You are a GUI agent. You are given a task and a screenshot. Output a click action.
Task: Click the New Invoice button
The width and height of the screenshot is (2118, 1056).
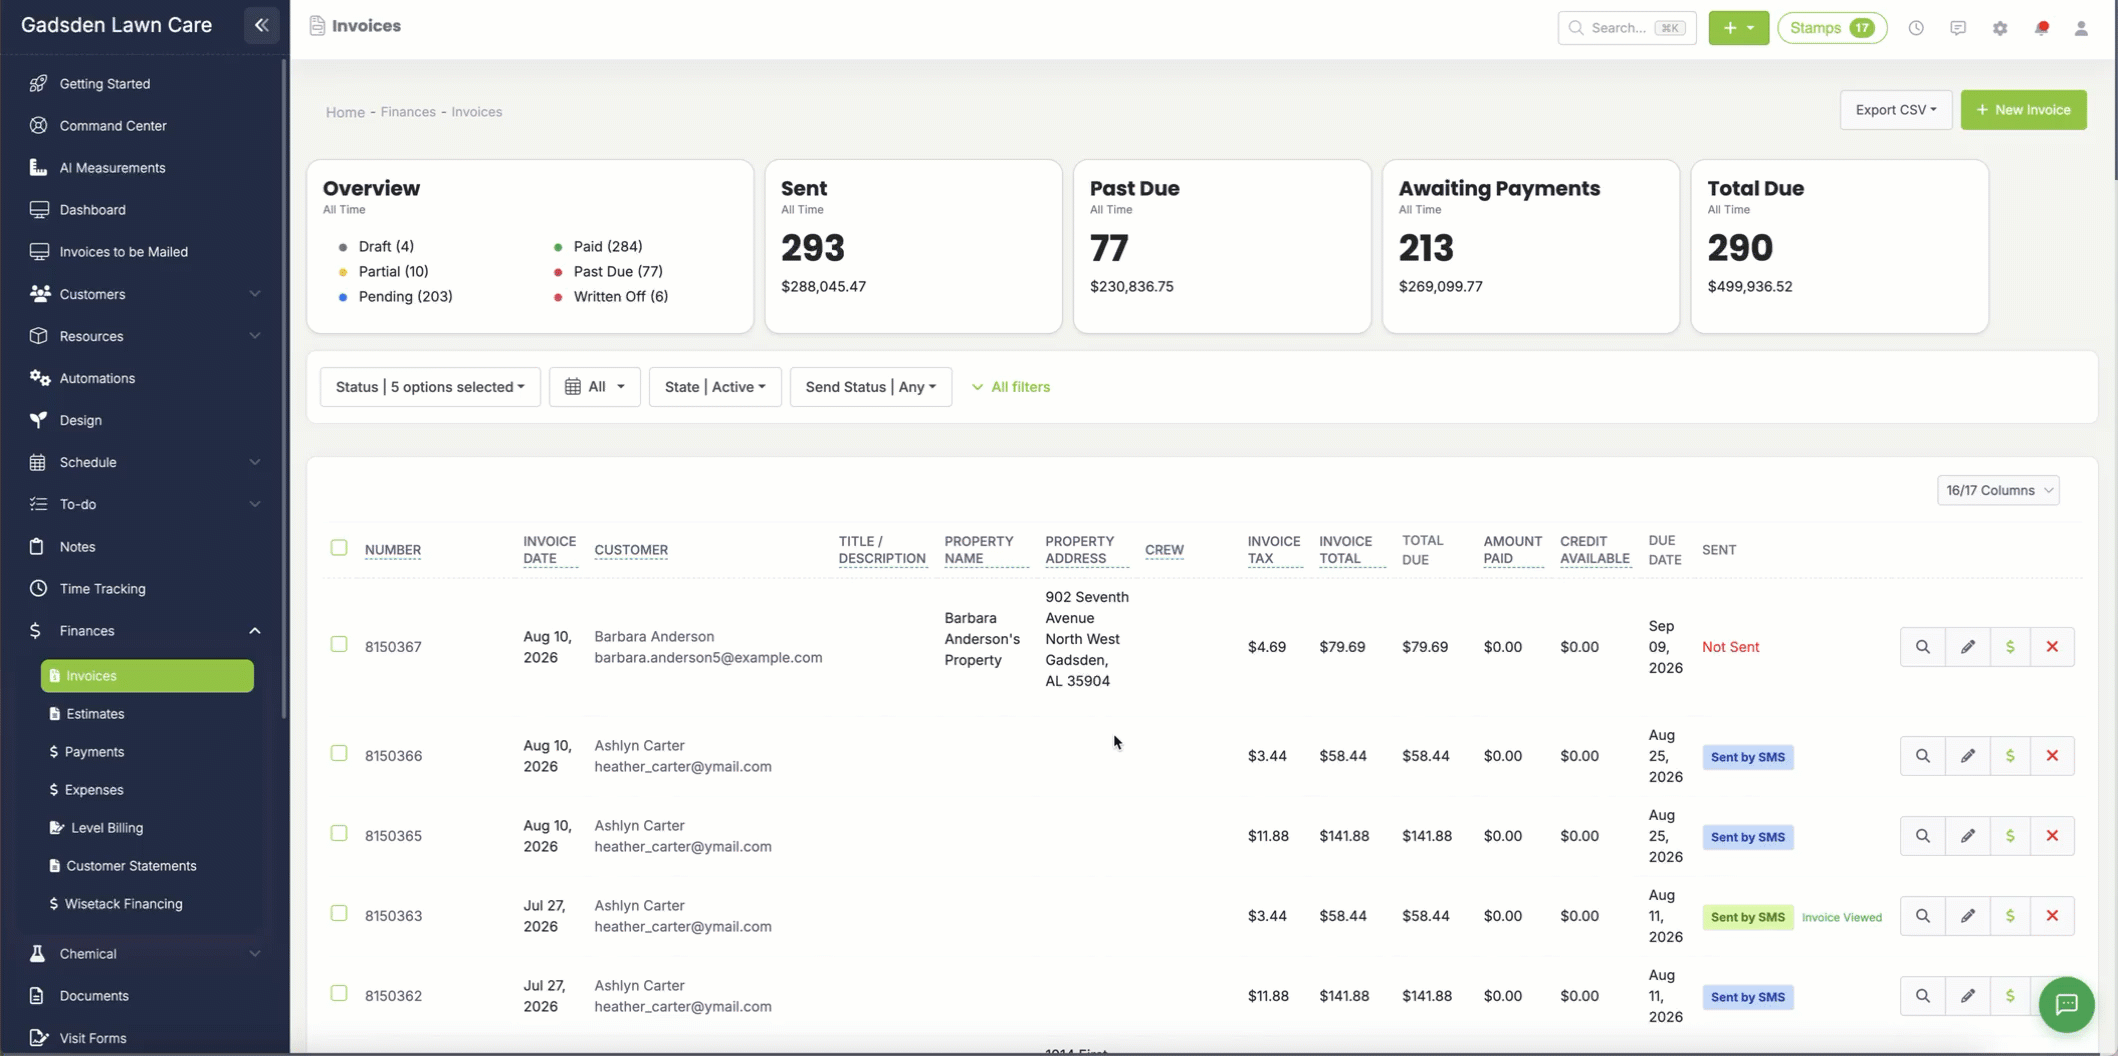point(2023,110)
